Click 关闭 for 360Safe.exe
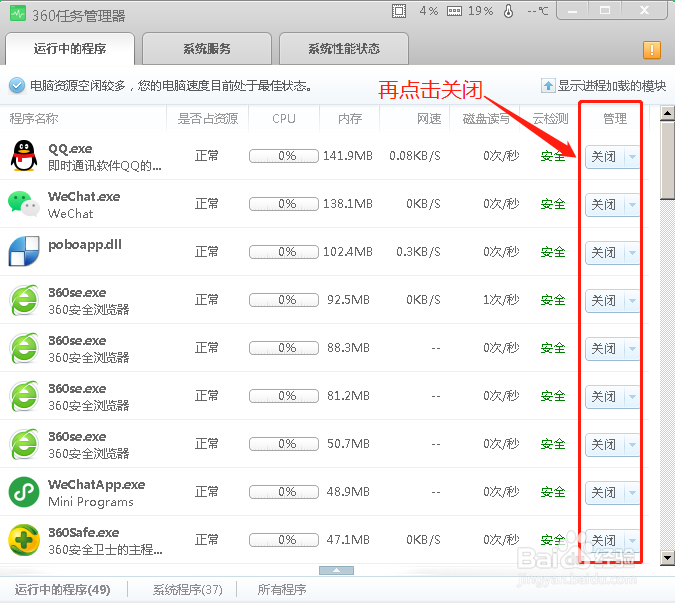The width and height of the screenshot is (675, 603). coord(604,540)
